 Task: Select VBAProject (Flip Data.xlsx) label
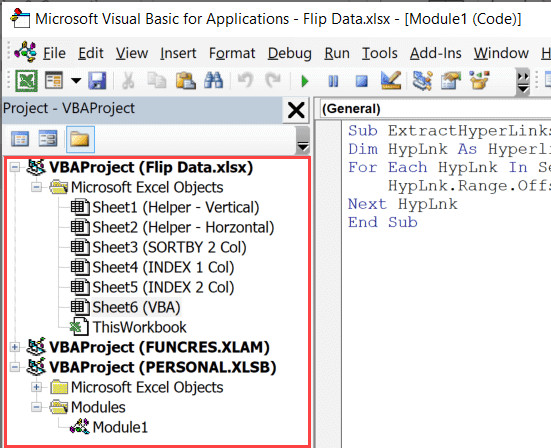pos(151,167)
